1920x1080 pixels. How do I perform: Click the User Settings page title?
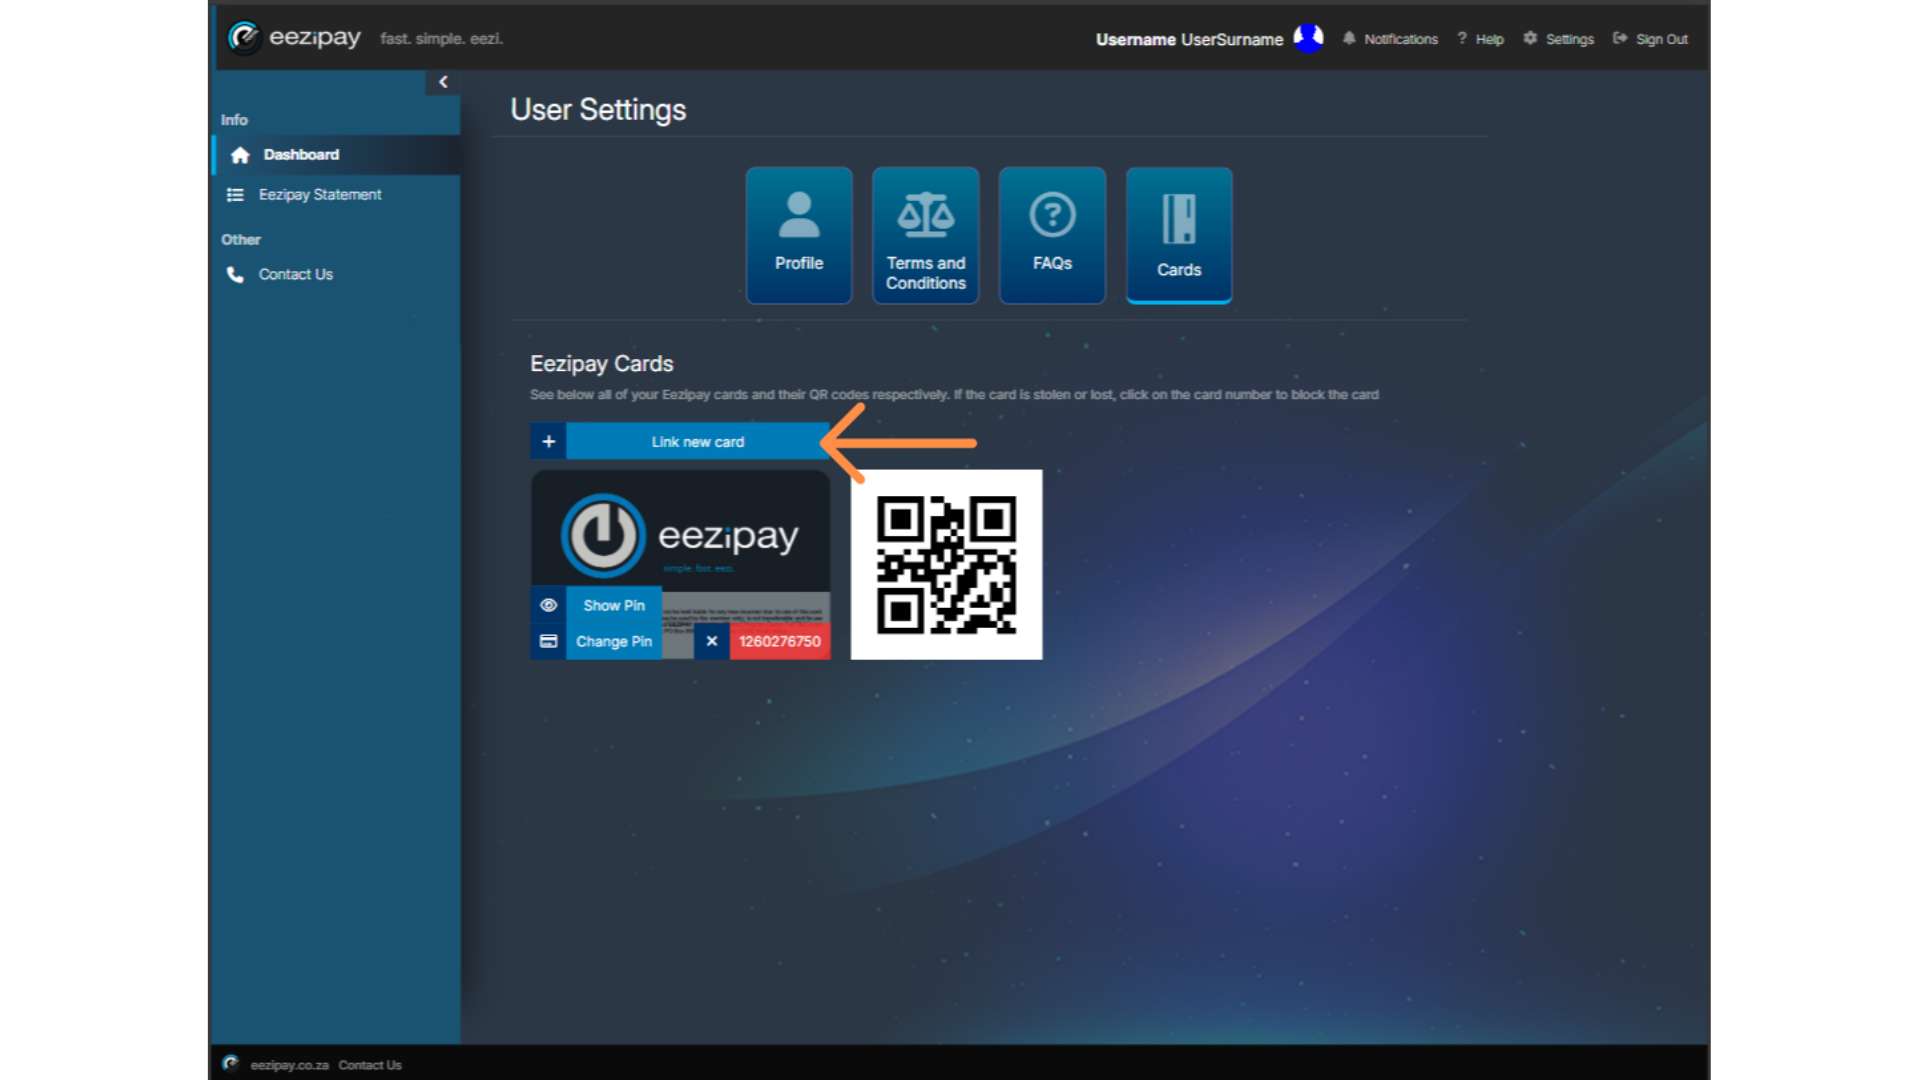598,110
